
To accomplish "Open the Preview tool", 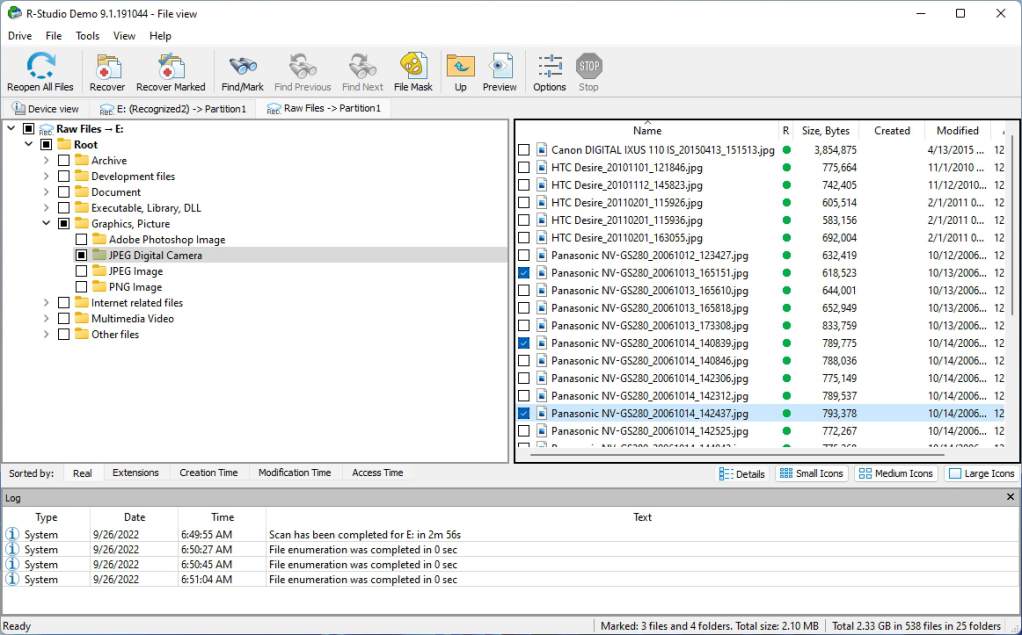I will [x=499, y=66].
